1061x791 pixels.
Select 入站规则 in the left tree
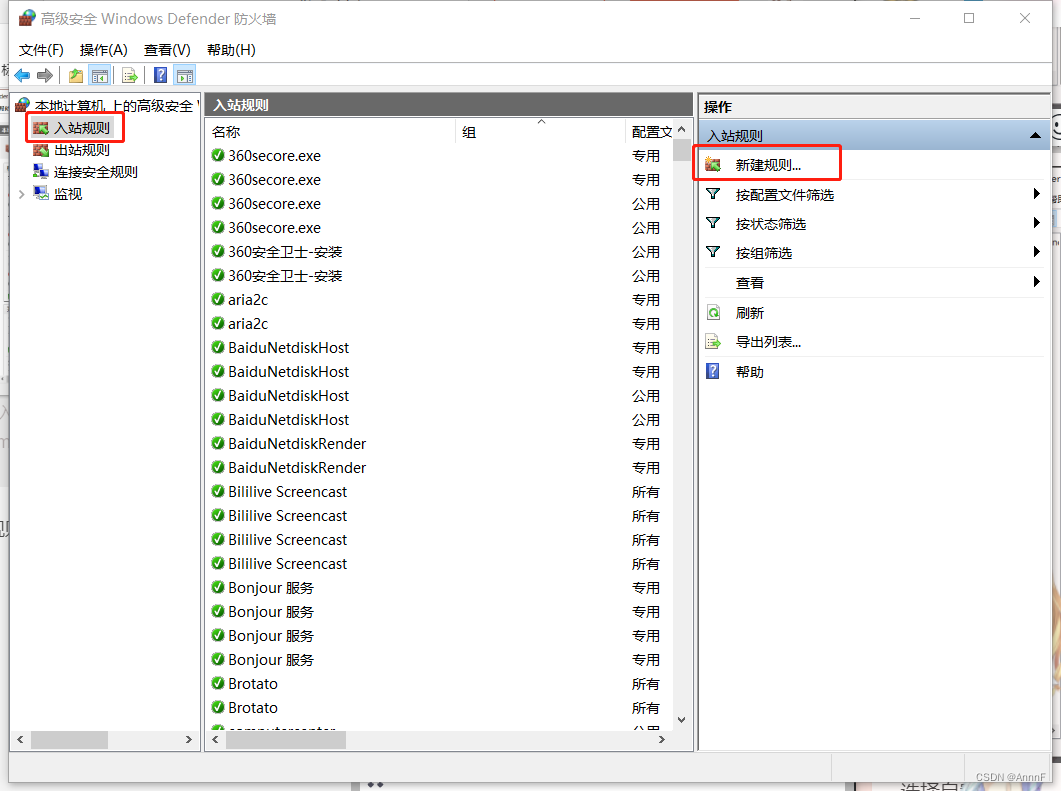82,128
